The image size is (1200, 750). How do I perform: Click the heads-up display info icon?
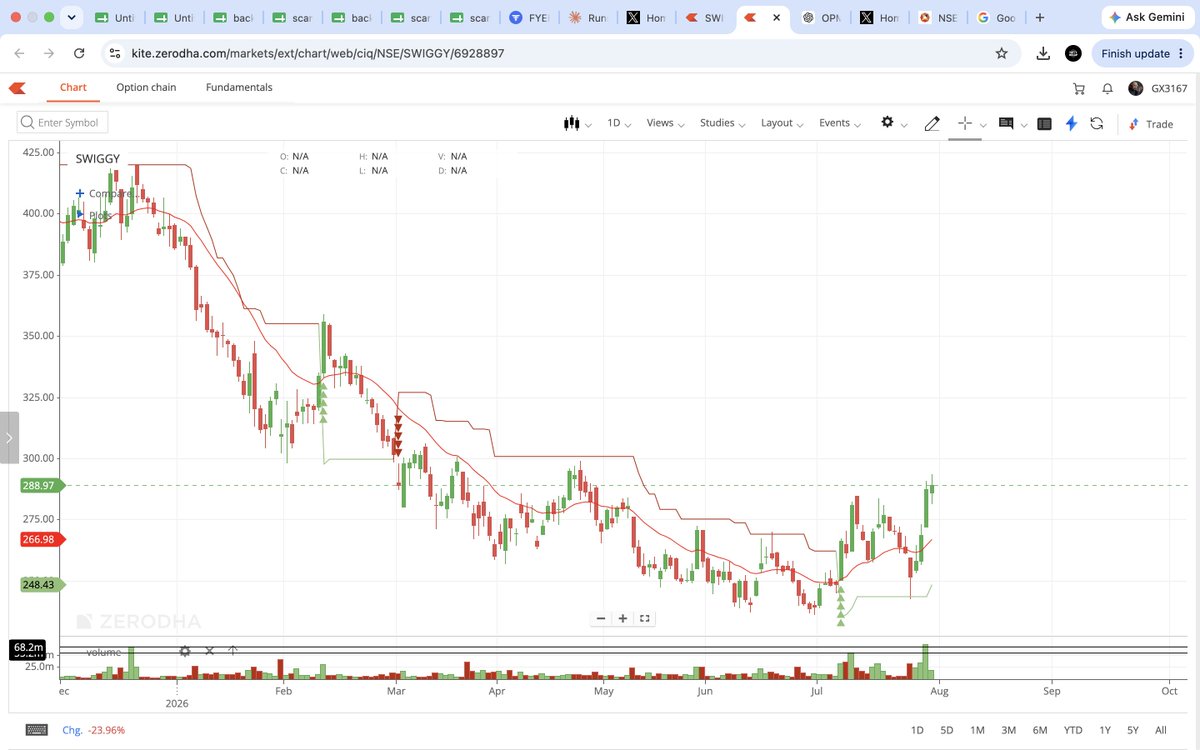pyautogui.click(x=1006, y=123)
